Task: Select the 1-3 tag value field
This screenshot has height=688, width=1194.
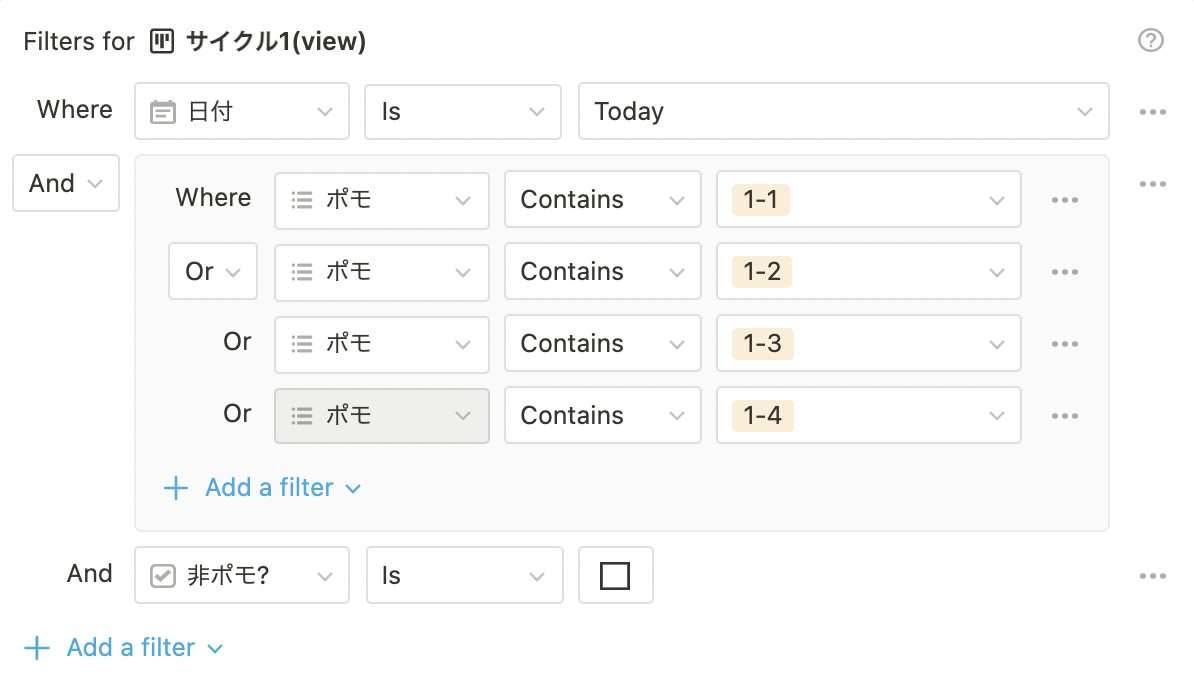Action: pos(868,344)
